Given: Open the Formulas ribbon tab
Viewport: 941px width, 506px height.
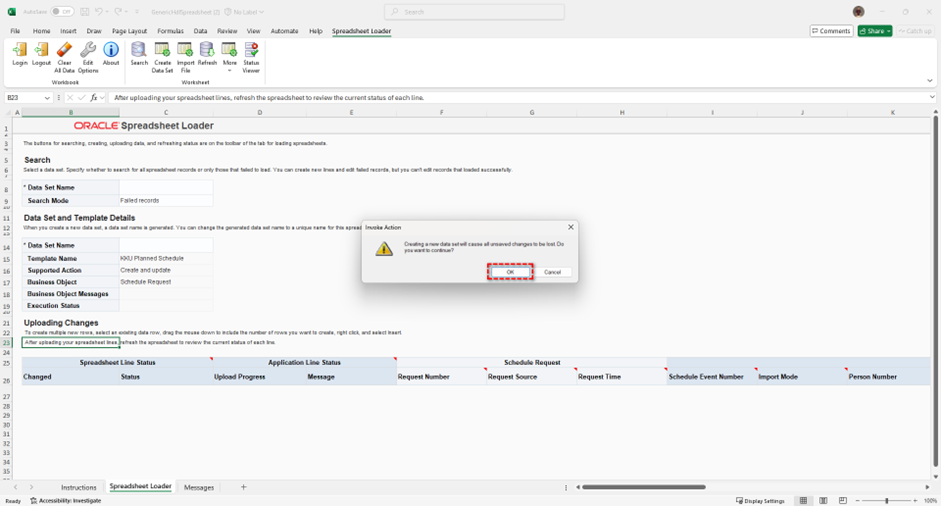Looking at the screenshot, I should click(x=170, y=31).
